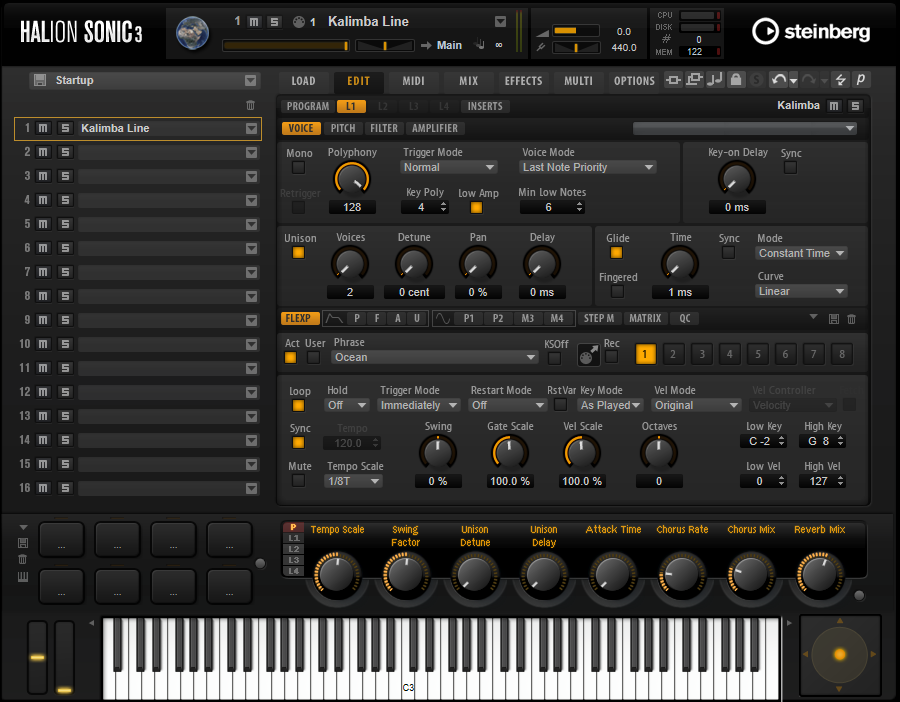This screenshot has width=900, height=702.
Task: Open the Phrase Ocean dropdown
Action: pos(435,357)
